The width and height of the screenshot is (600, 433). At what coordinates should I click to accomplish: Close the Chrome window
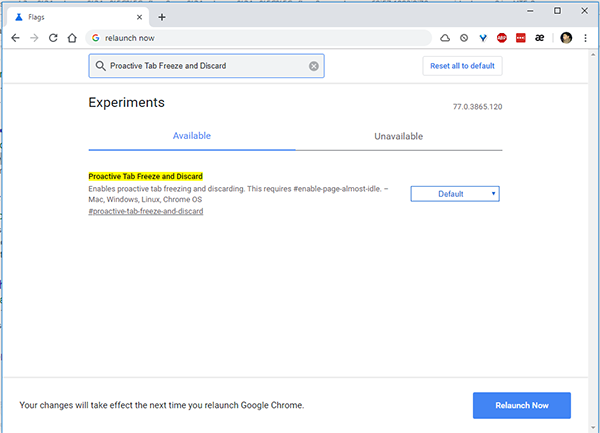[x=584, y=11]
